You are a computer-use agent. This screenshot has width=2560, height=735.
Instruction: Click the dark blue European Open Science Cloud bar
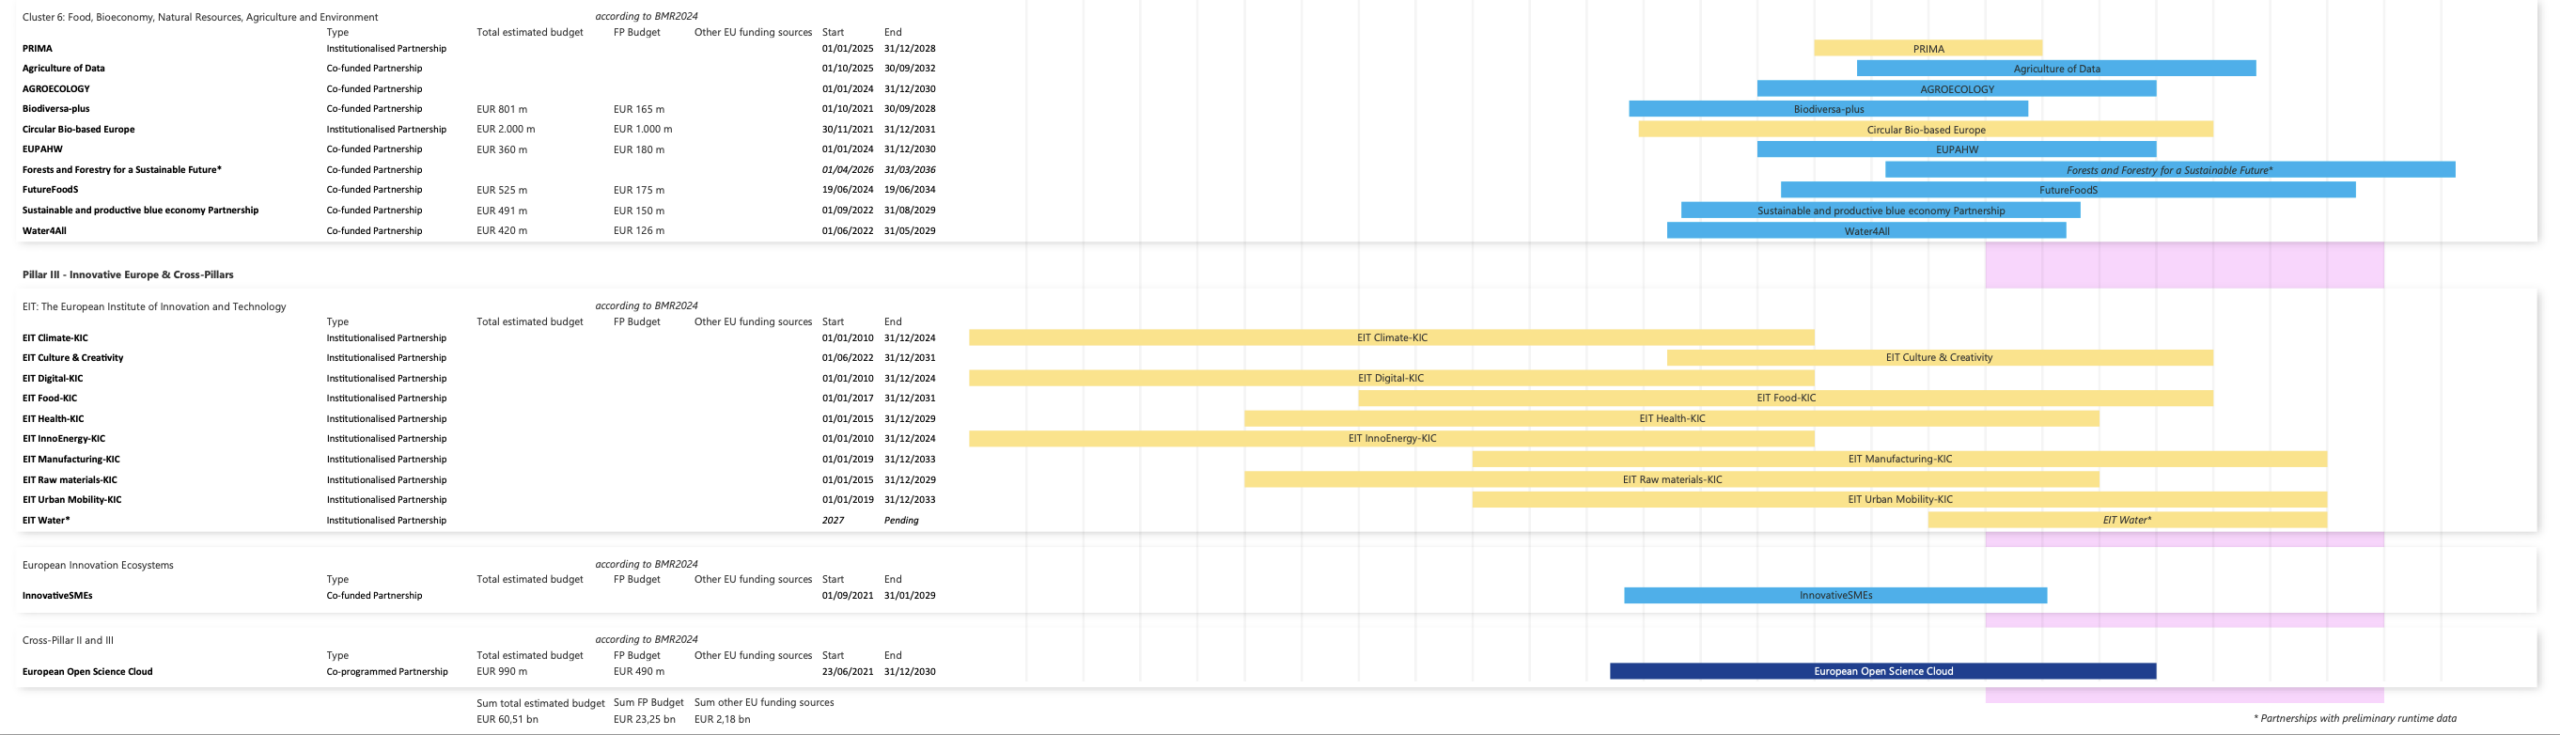(x=1882, y=671)
